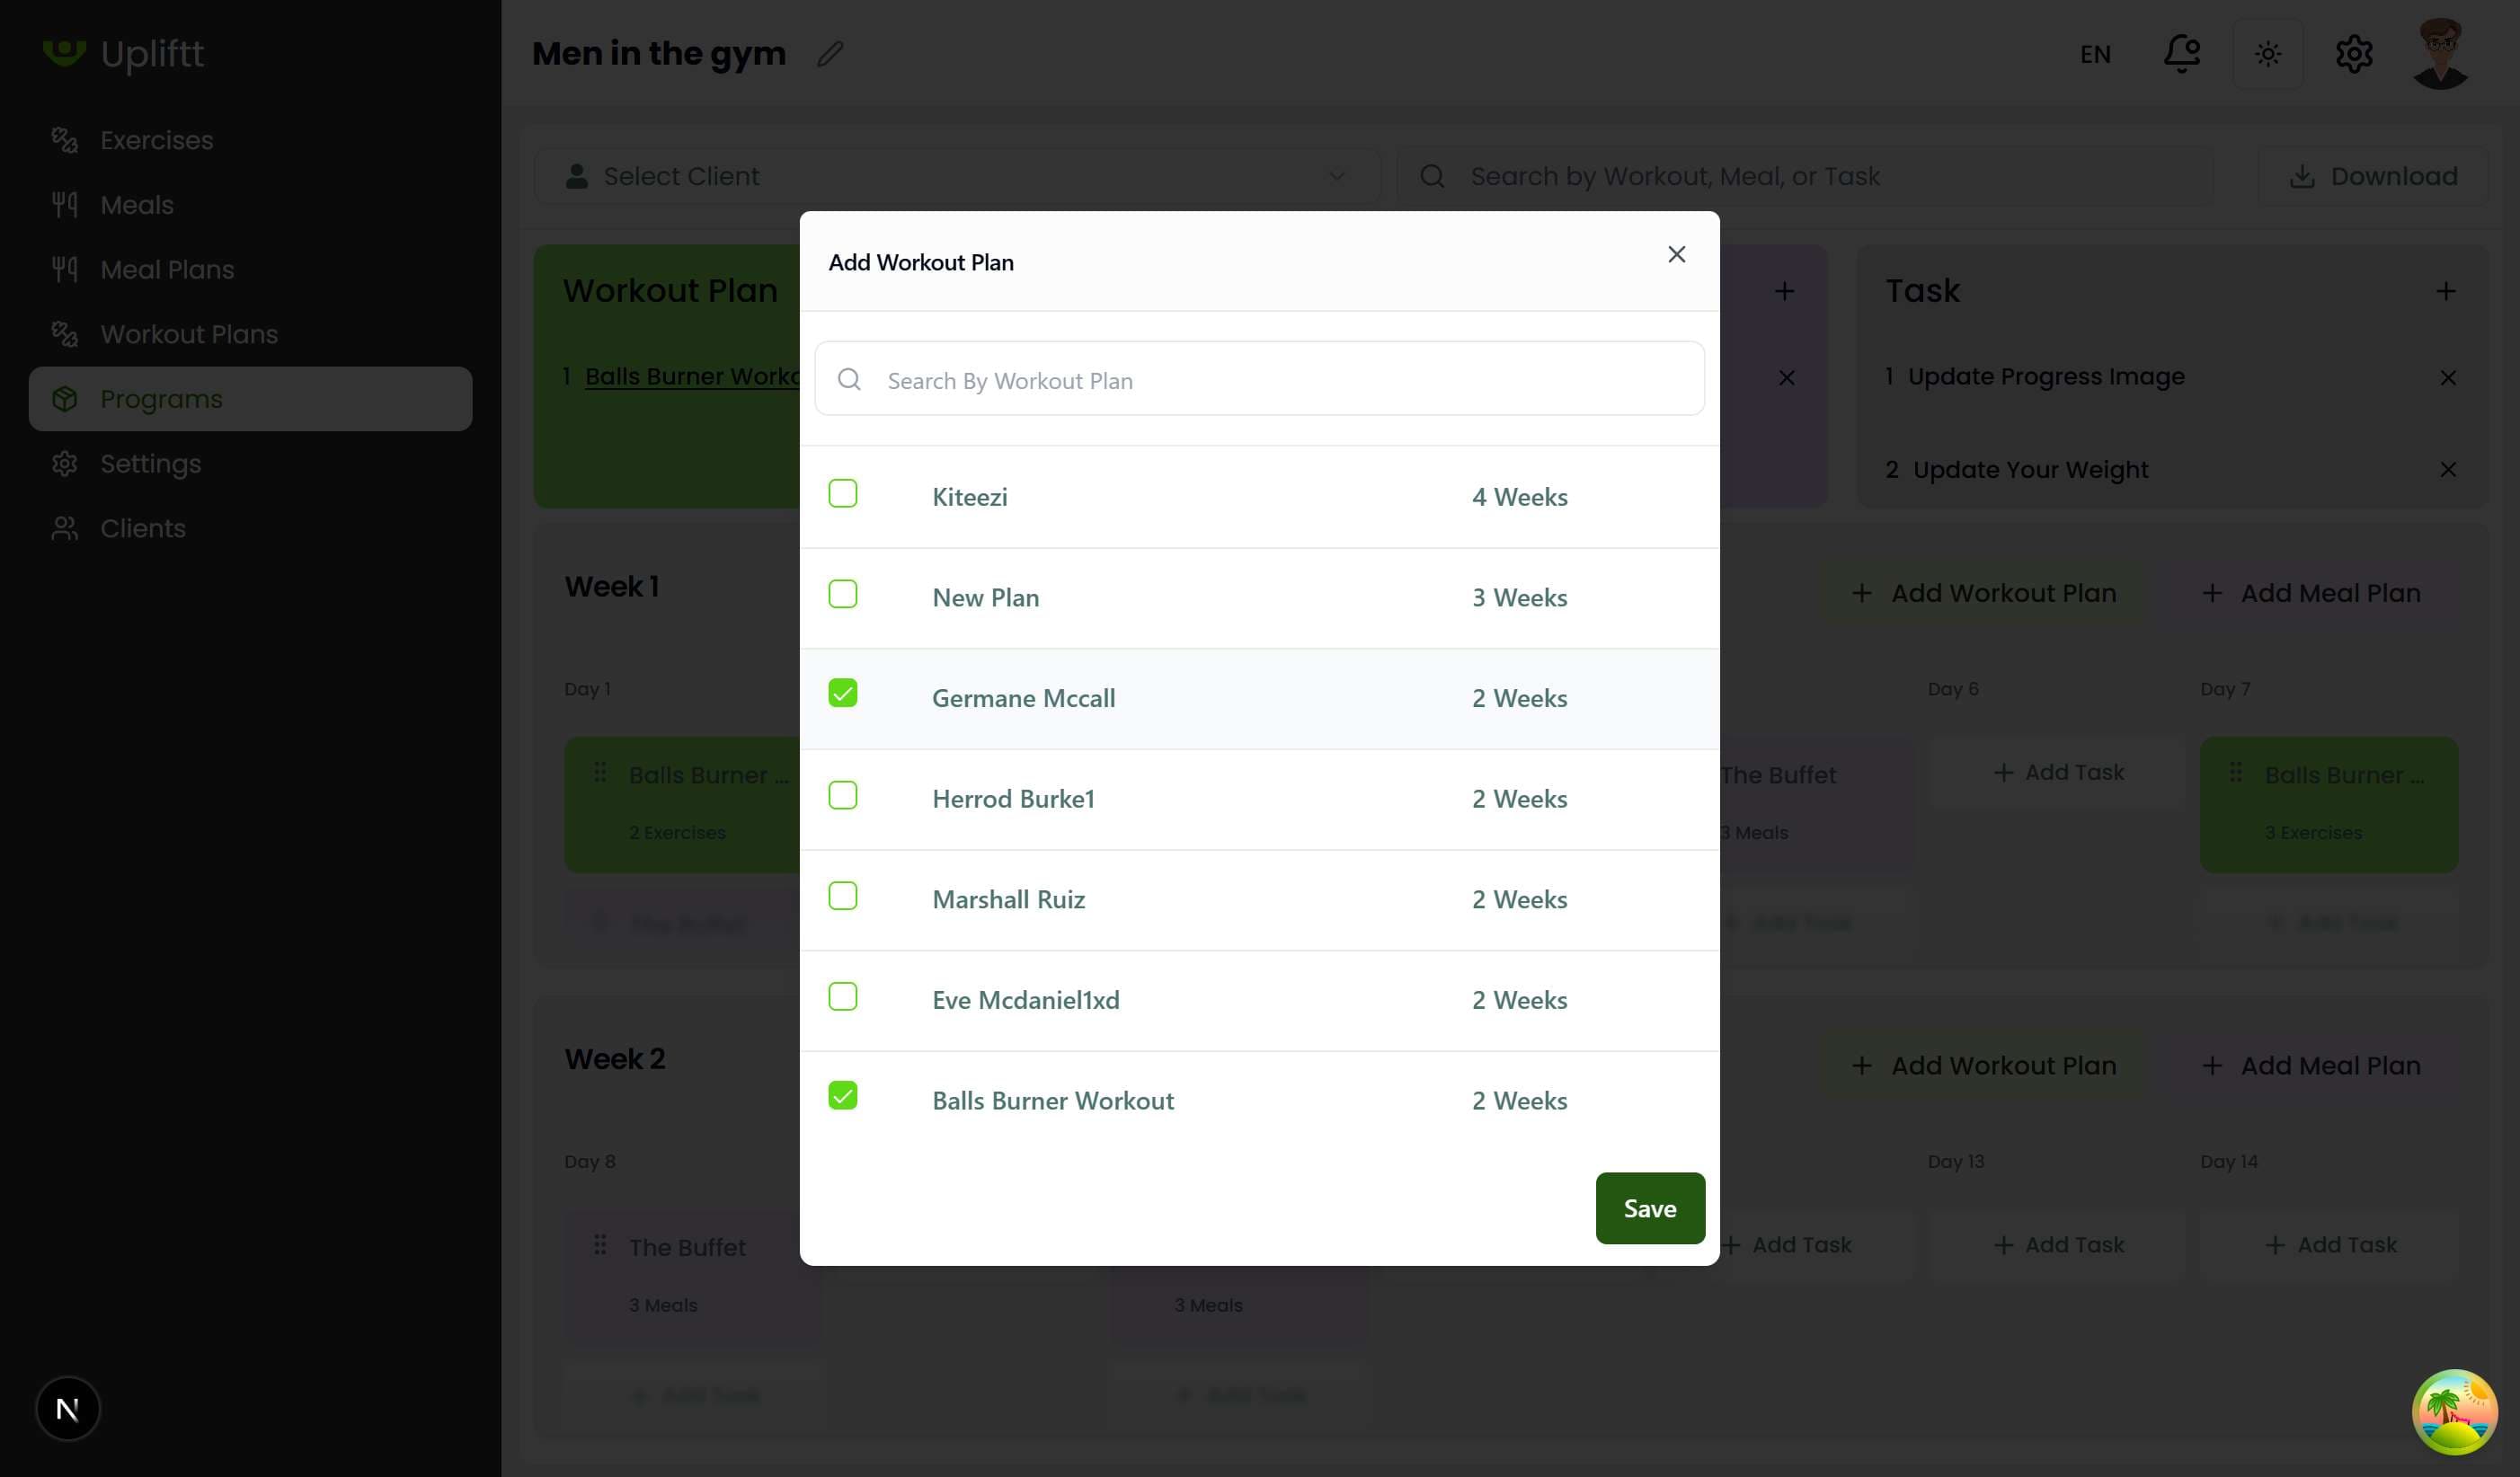
Task: Check the Kiteezi workout plan checkbox
Action: point(842,494)
